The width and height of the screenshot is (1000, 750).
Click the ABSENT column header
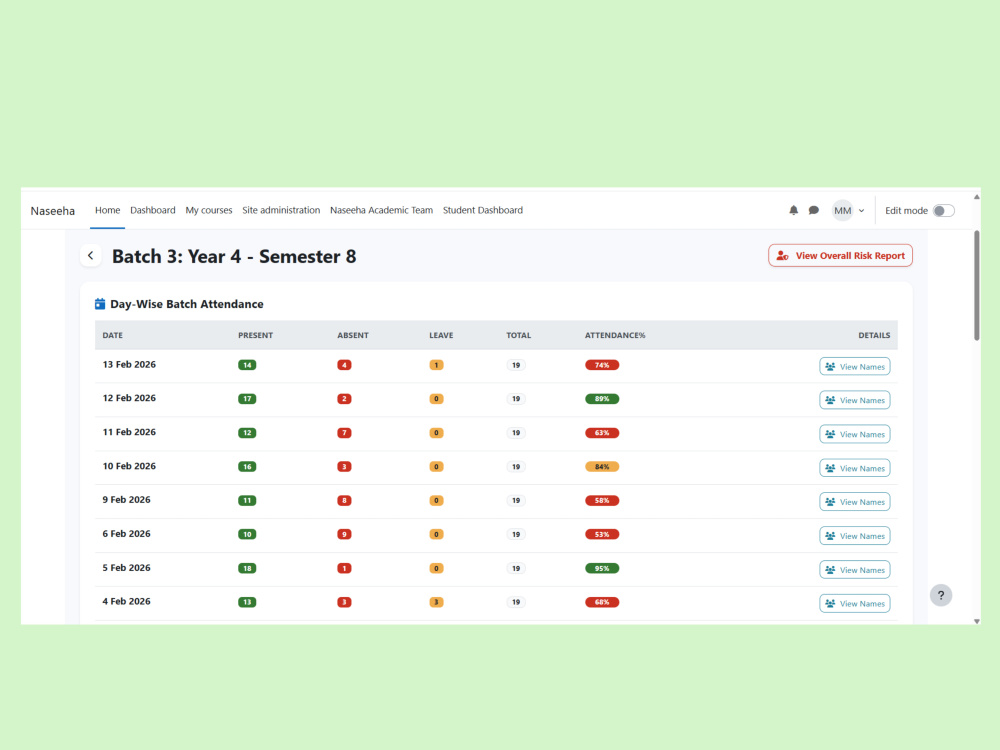point(353,335)
